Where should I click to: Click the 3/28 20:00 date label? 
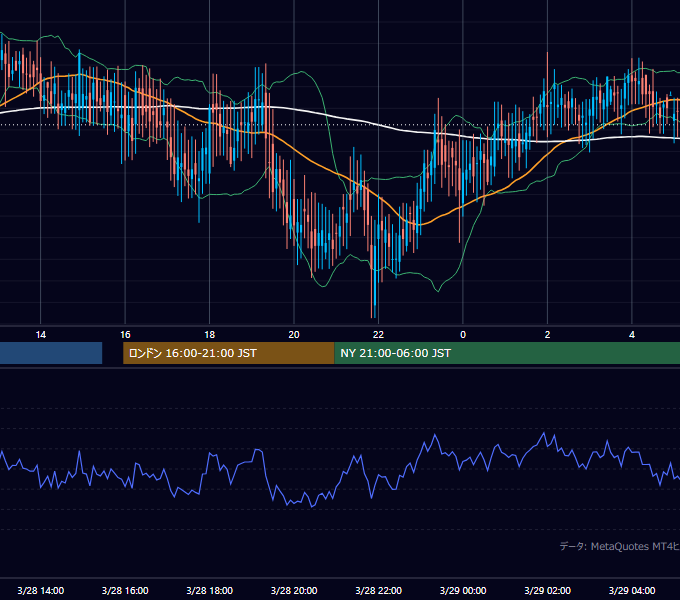(294, 590)
